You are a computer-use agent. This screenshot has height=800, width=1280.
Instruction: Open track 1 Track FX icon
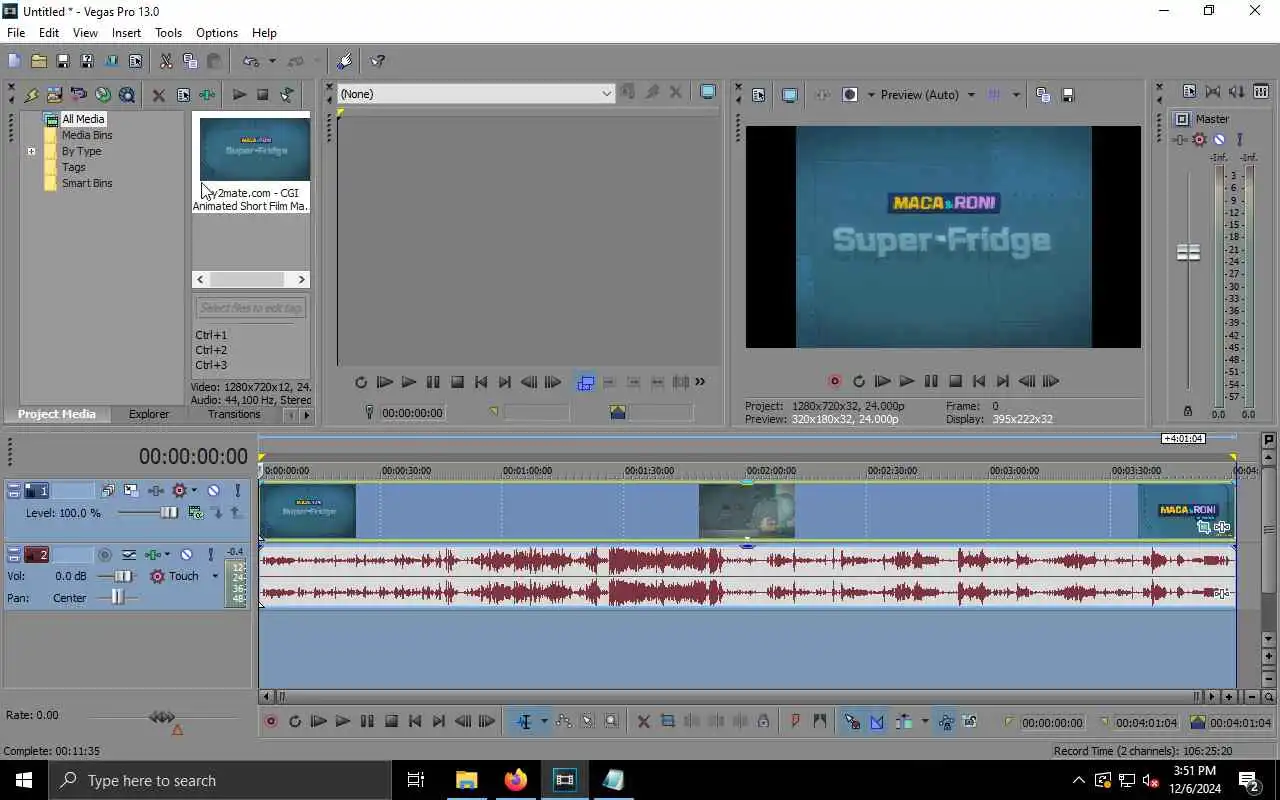[155, 491]
